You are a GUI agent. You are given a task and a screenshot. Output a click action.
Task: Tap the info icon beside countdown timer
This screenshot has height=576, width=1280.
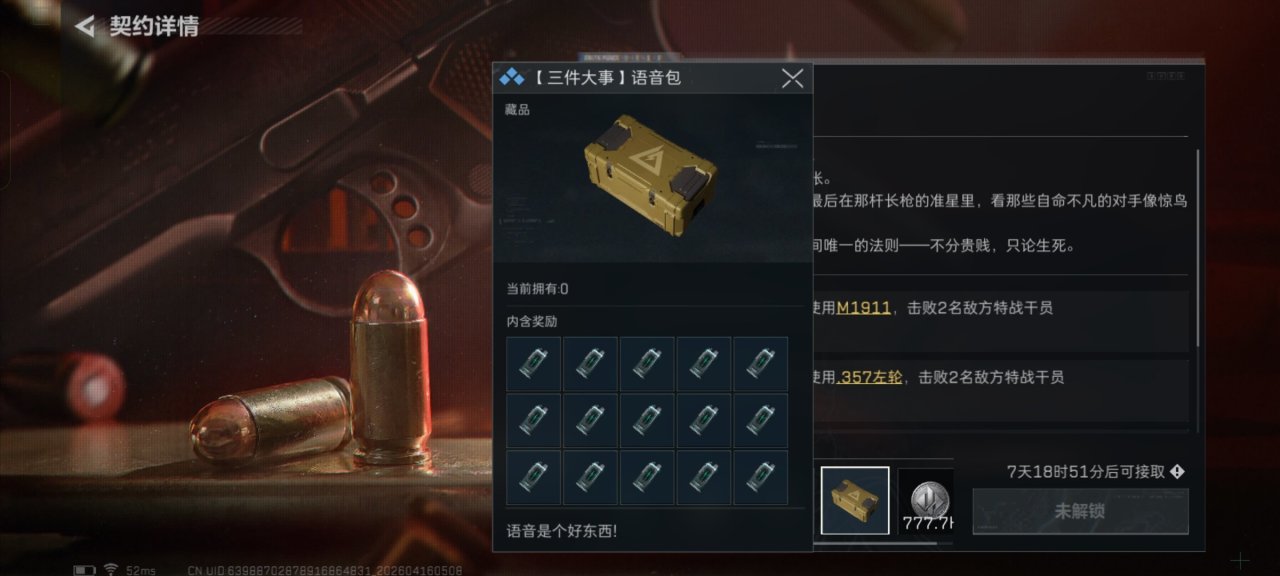point(1177,471)
